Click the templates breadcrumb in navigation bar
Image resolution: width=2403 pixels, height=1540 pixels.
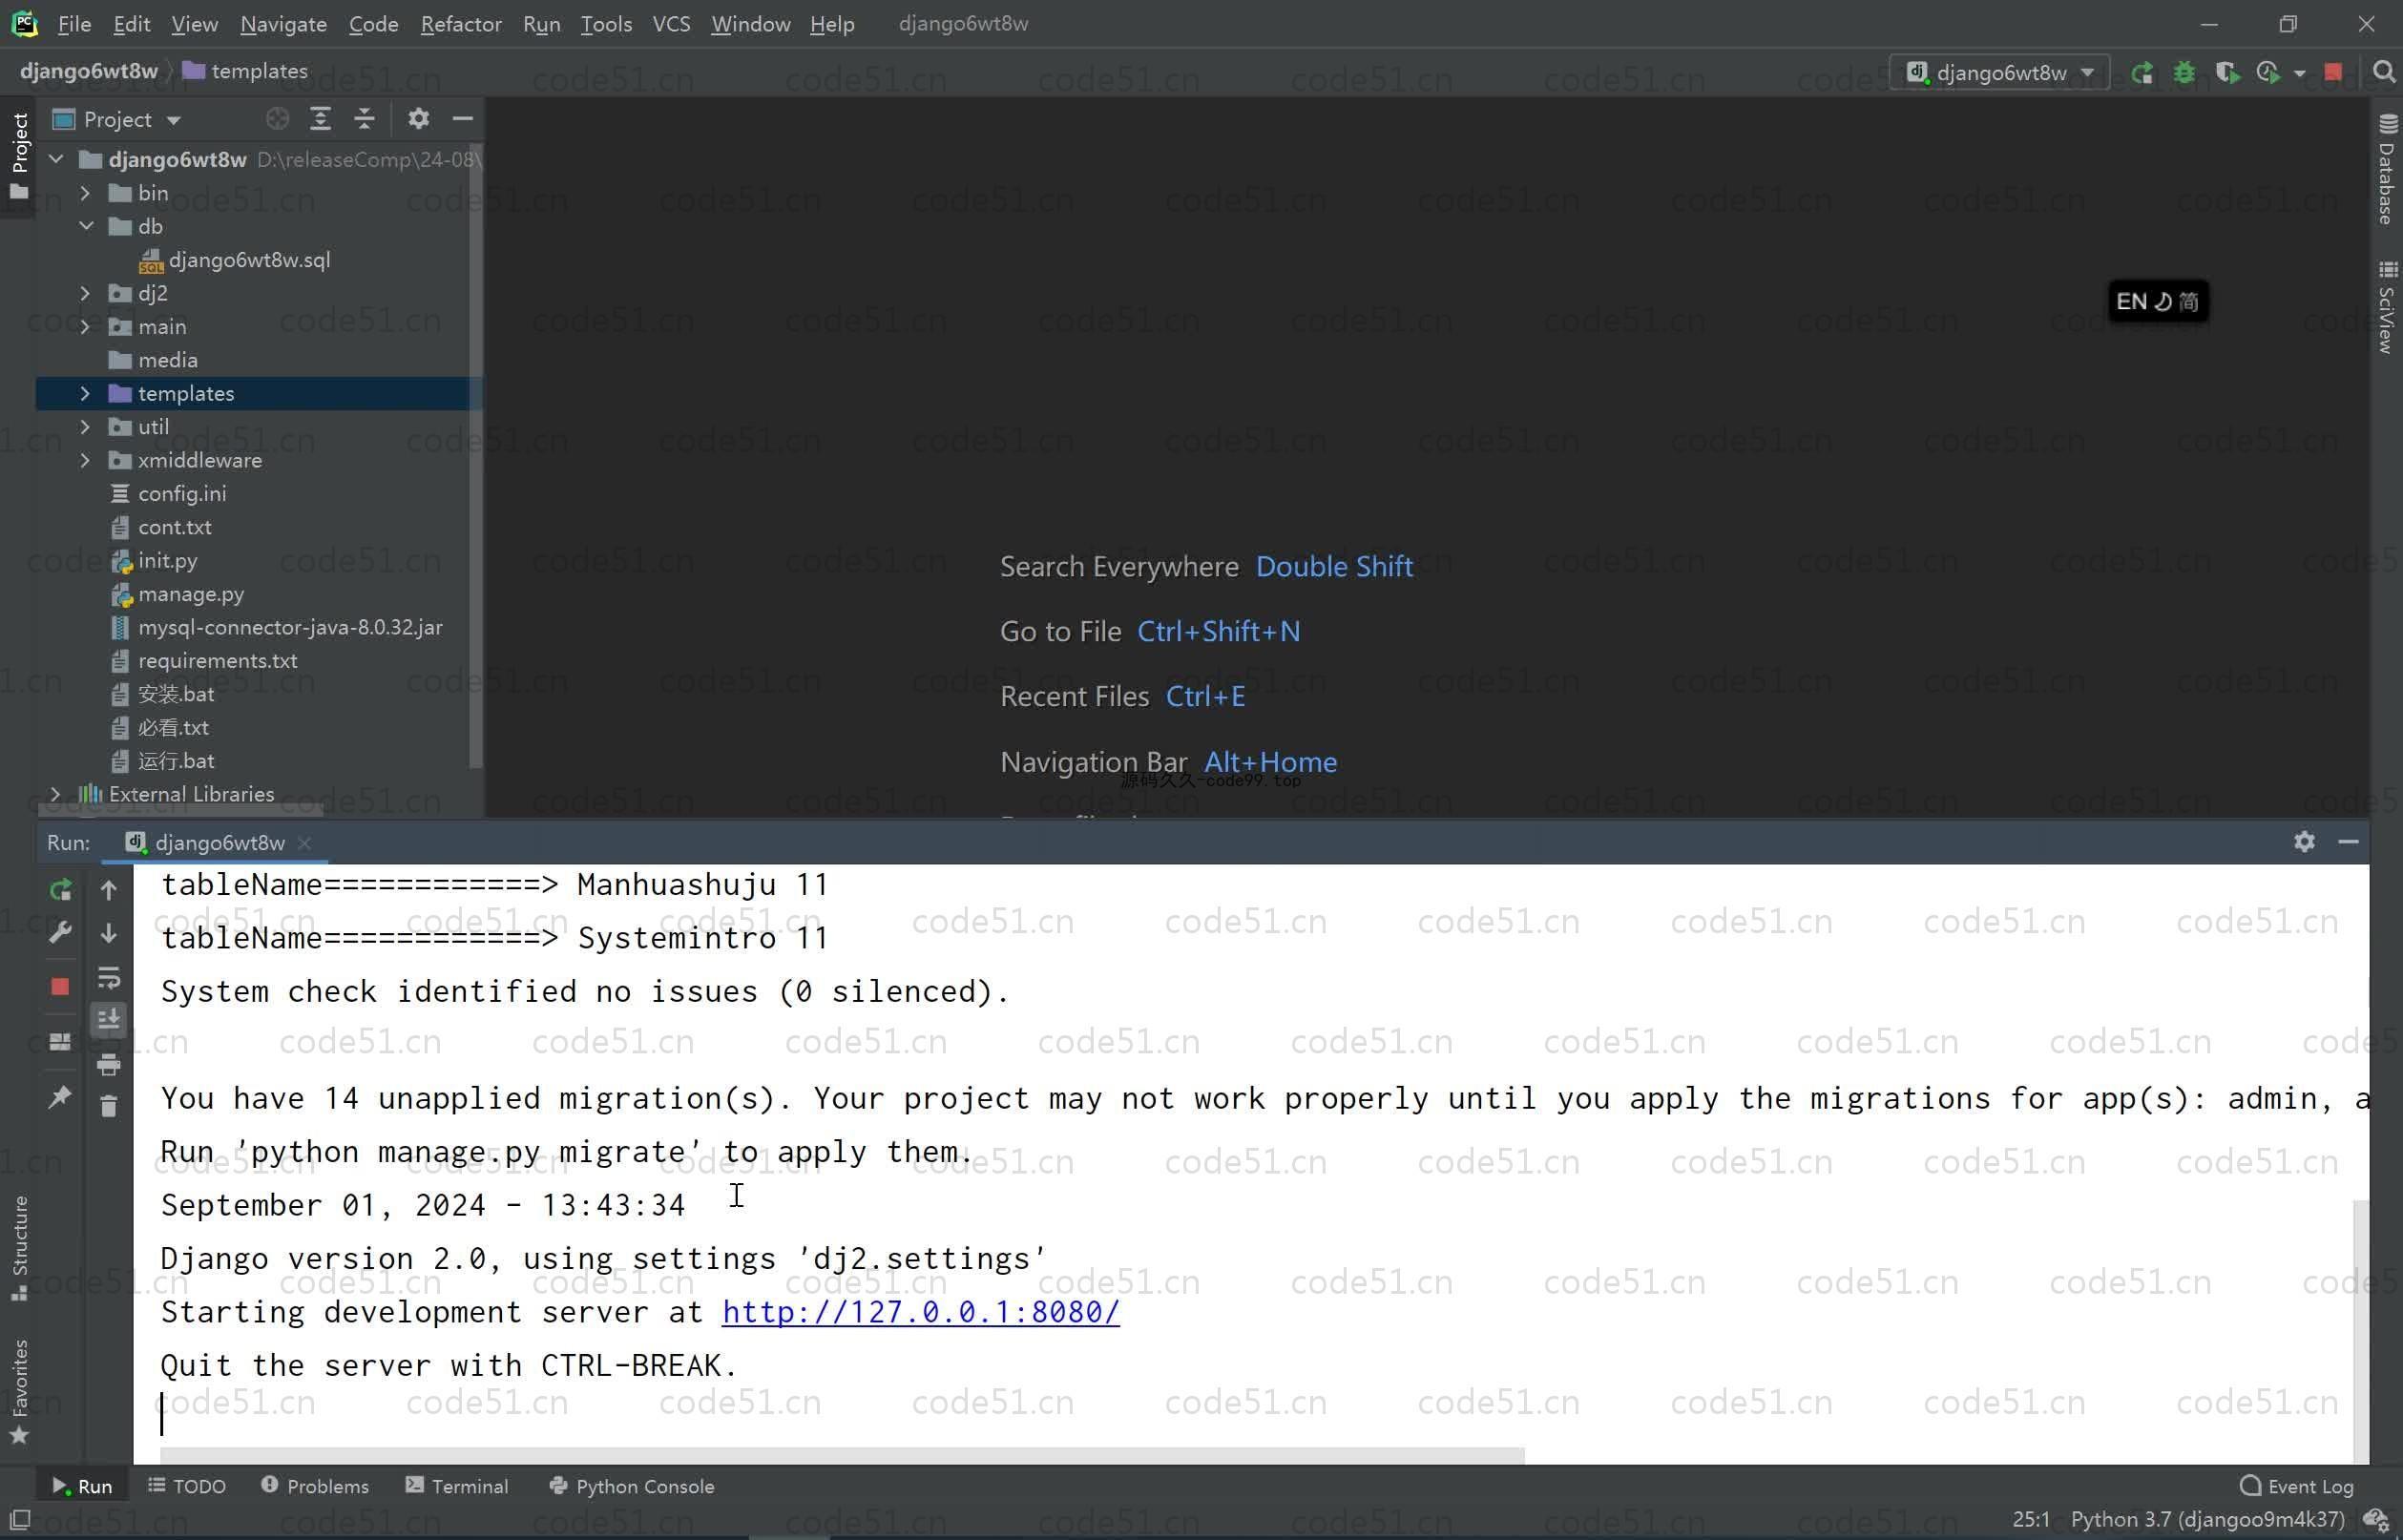click(x=246, y=71)
